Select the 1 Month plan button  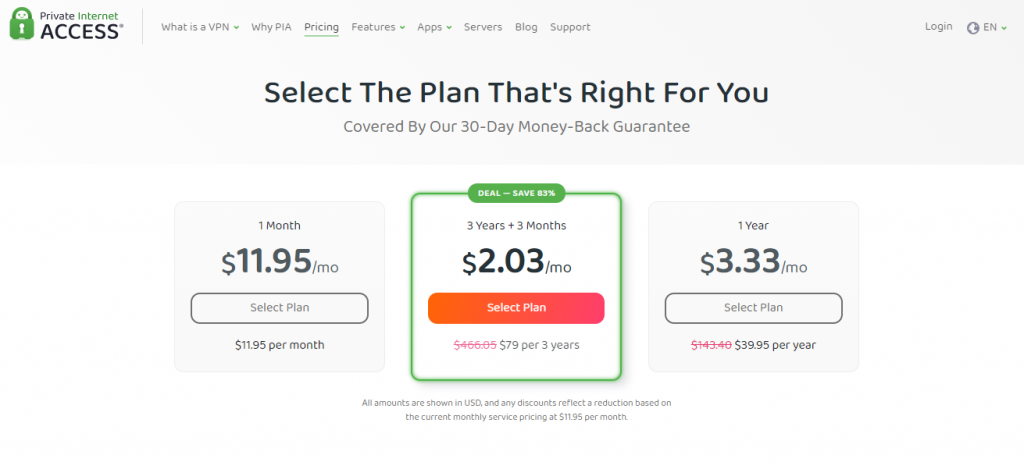click(x=280, y=308)
